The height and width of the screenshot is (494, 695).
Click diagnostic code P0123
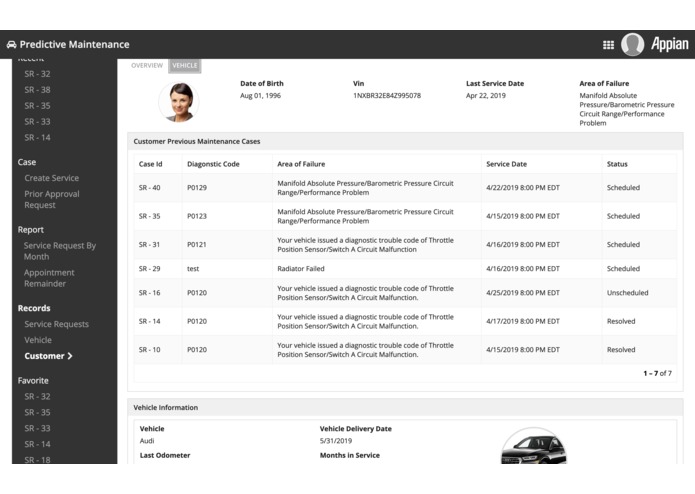coord(197,216)
